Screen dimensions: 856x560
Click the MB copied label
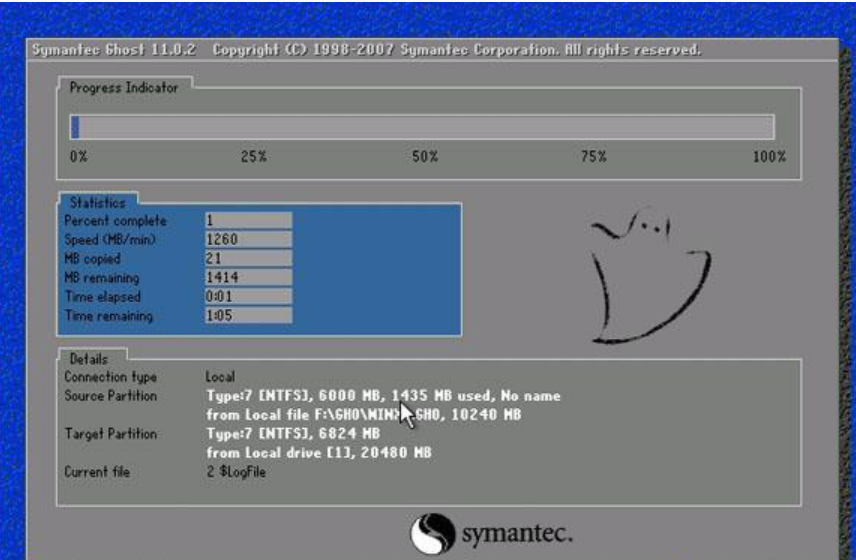tap(92, 259)
